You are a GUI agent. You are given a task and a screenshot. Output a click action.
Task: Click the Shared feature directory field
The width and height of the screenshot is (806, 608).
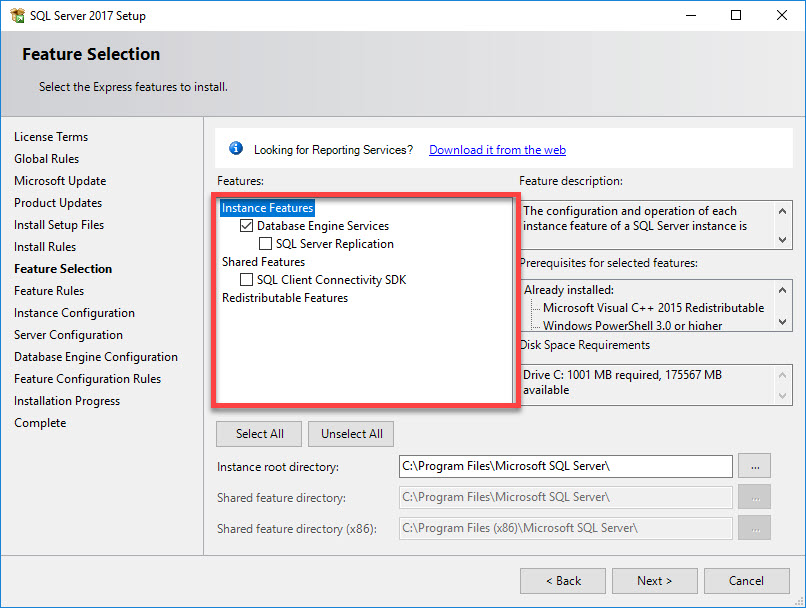pos(565,497)
